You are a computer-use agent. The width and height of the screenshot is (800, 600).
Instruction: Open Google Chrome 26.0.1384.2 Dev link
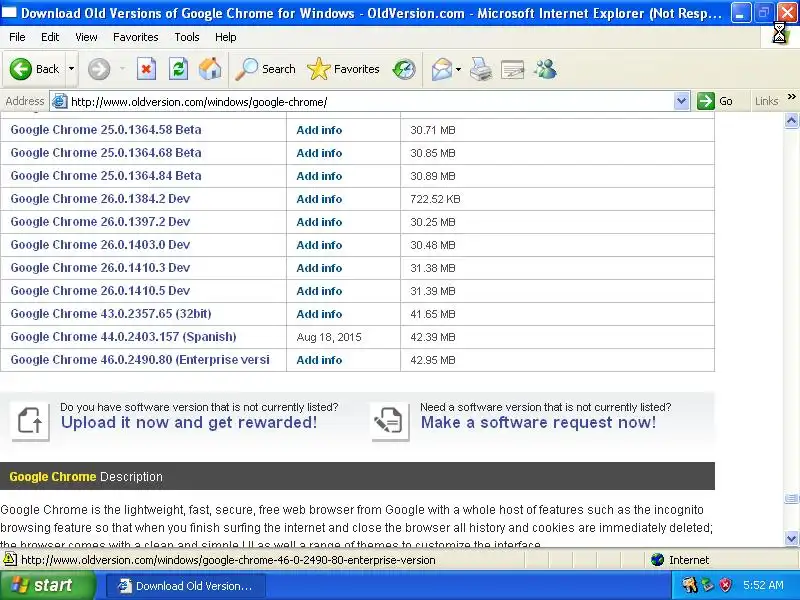(100, 198)
